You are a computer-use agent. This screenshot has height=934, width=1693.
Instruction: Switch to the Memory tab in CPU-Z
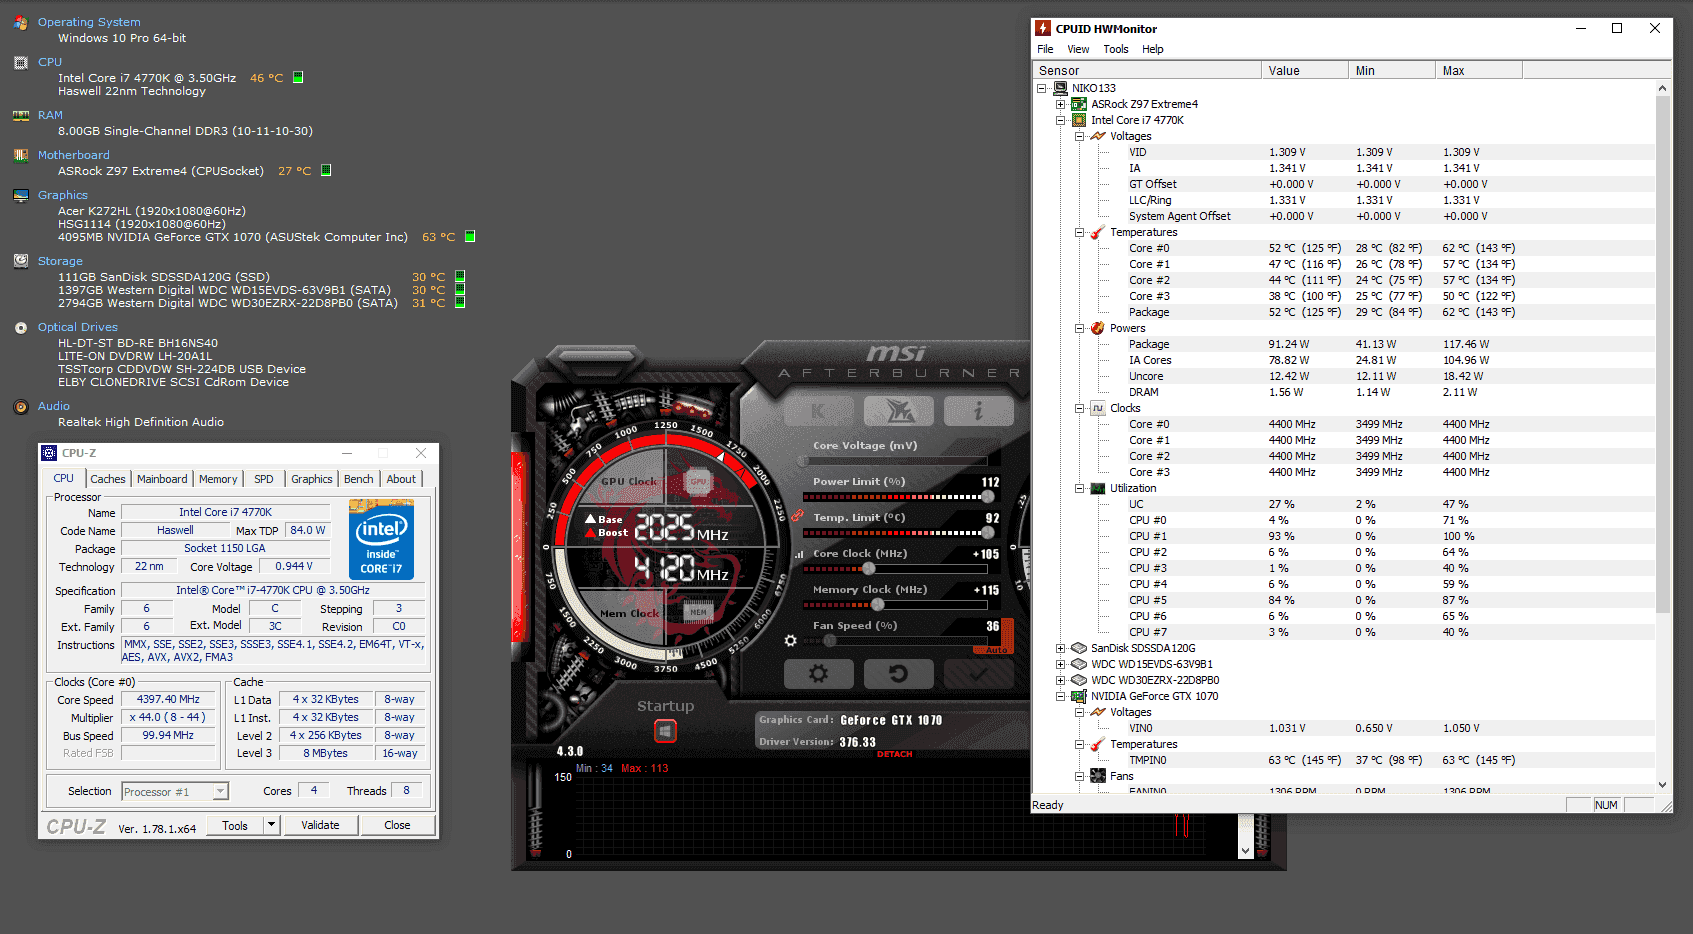coord(218,479)
